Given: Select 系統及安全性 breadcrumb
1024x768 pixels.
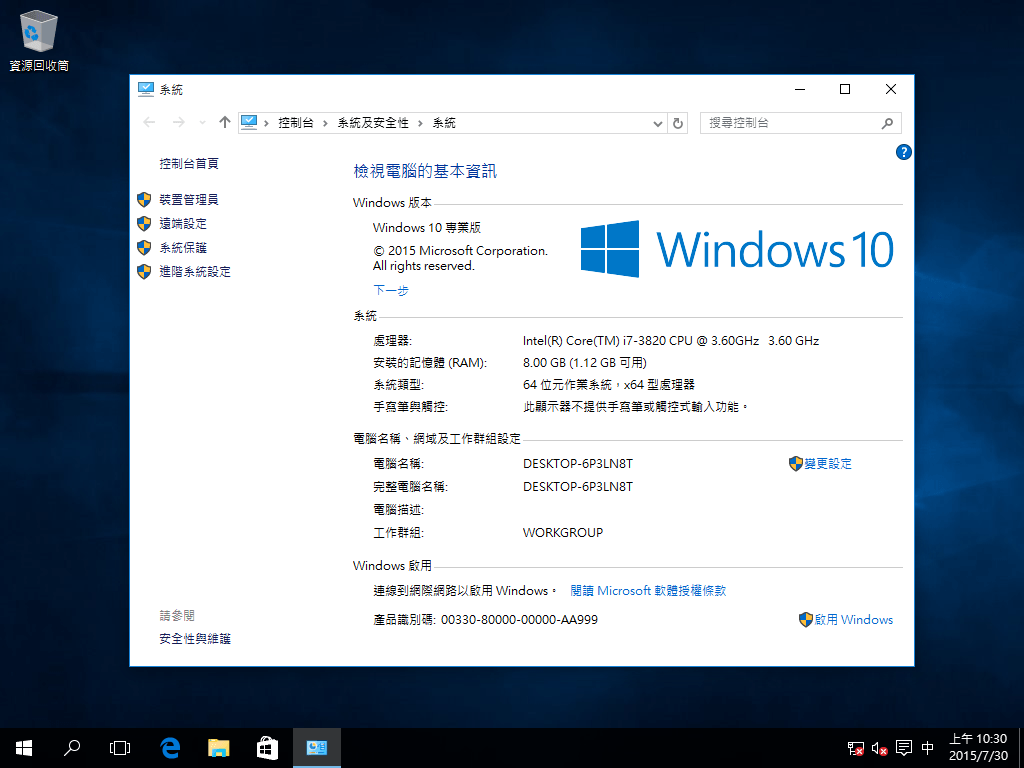Looking at the screenshot, I should [373, 123].
